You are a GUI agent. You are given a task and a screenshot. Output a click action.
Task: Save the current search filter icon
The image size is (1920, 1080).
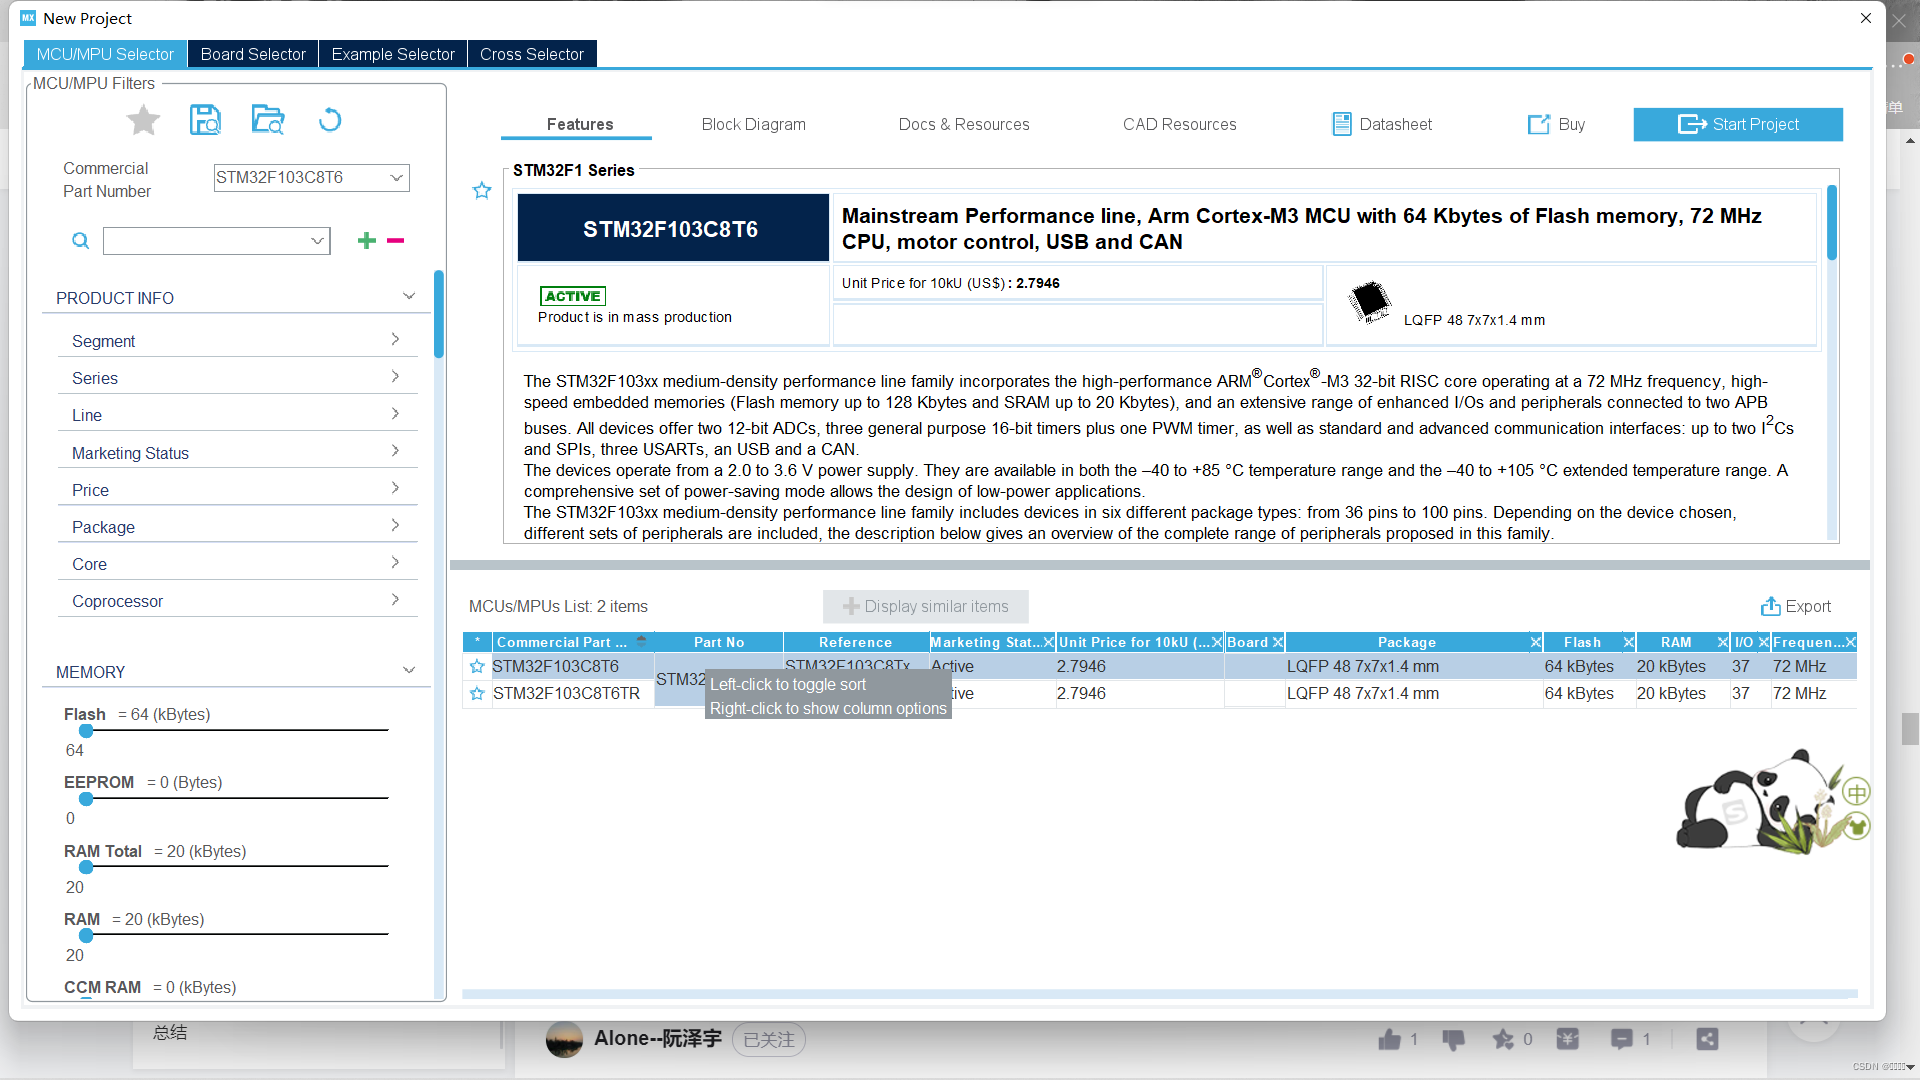(x=205, y=120)
